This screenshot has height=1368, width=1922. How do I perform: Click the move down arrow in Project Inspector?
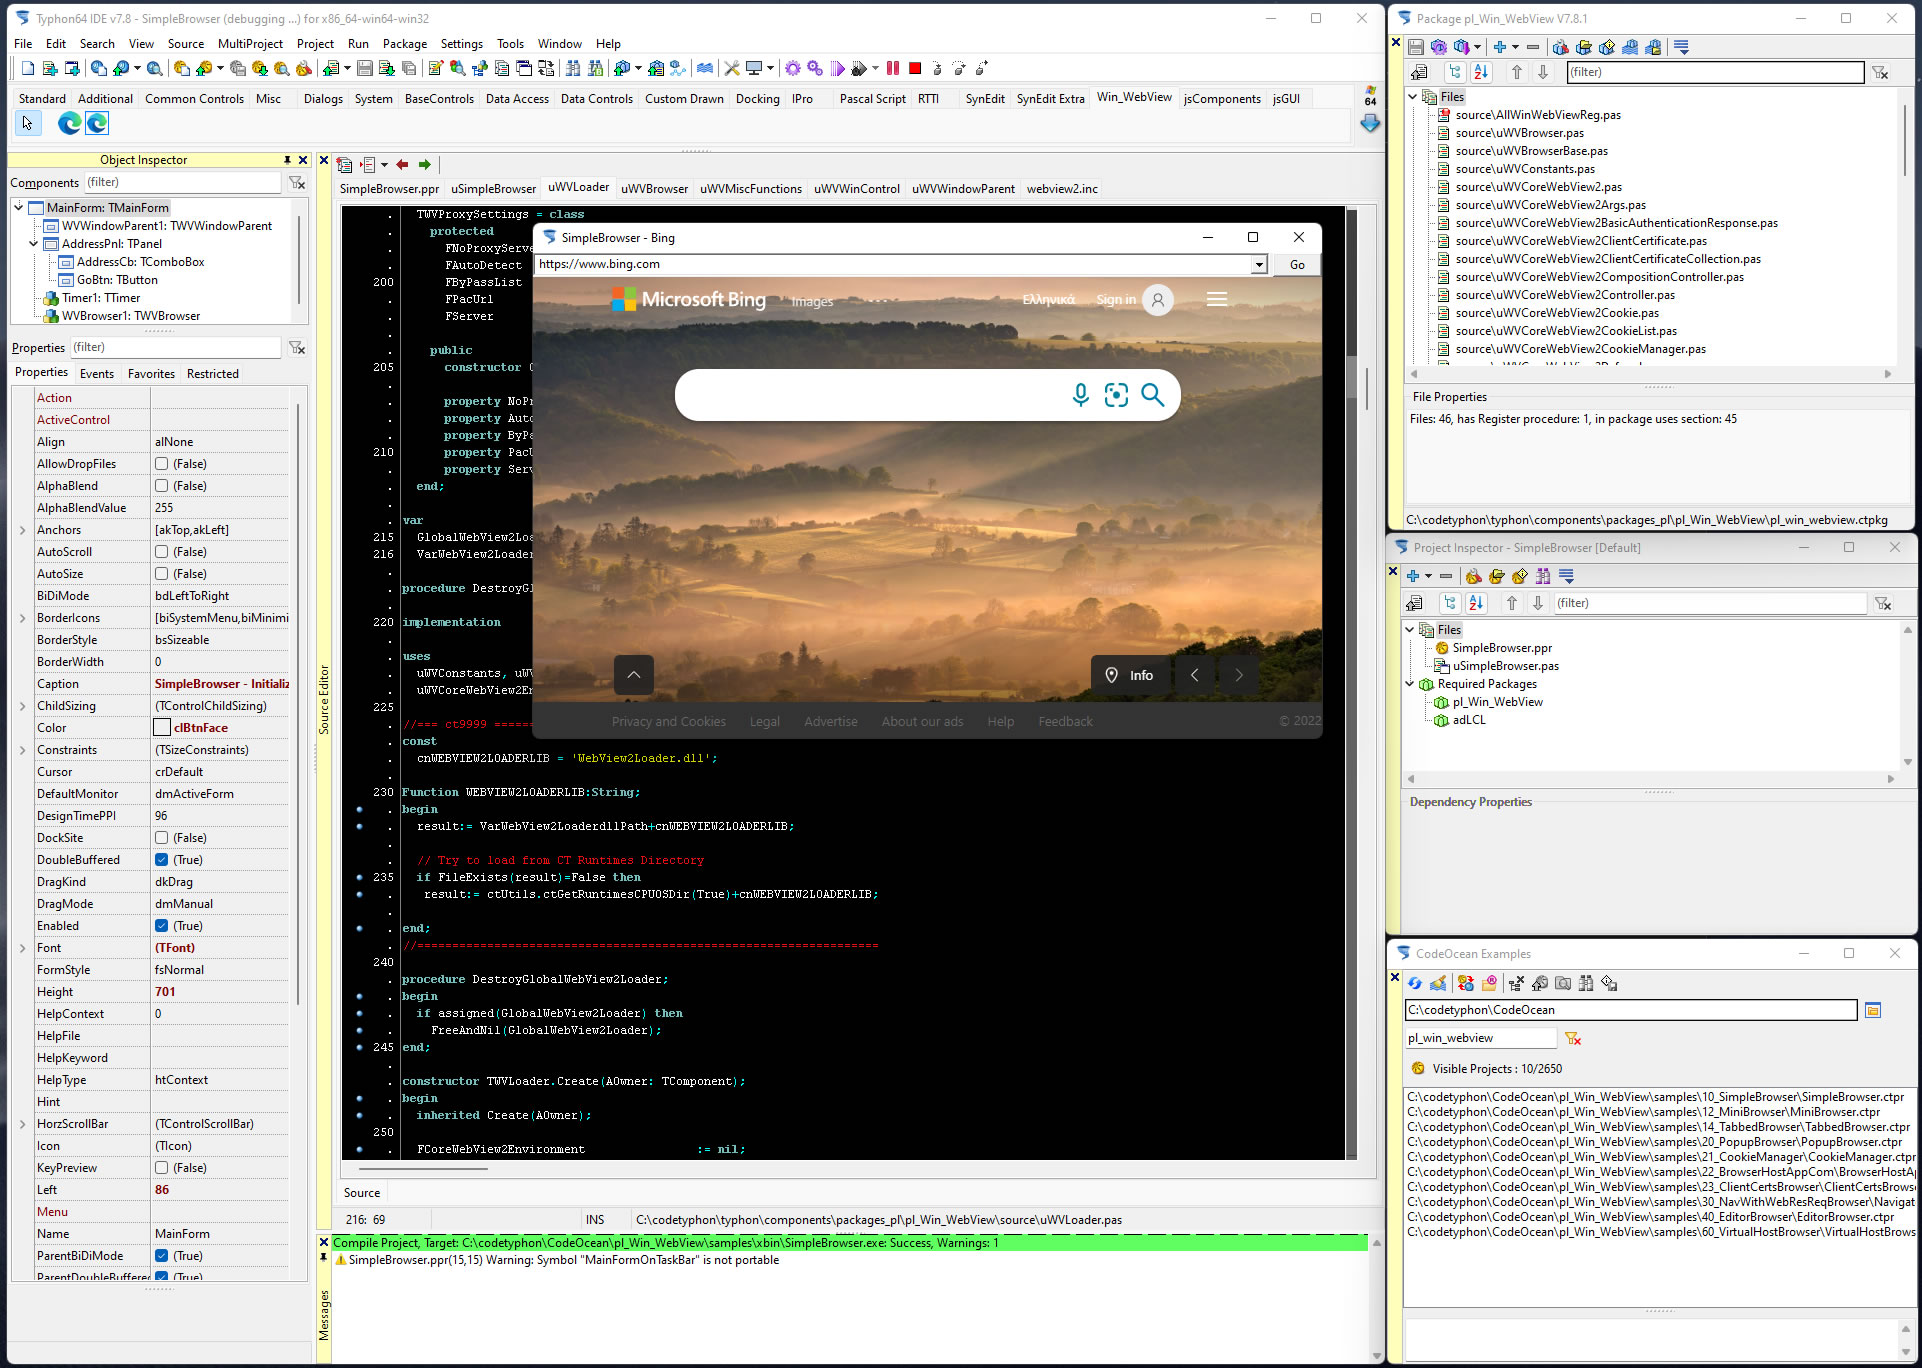click(x=1538, y=603)
